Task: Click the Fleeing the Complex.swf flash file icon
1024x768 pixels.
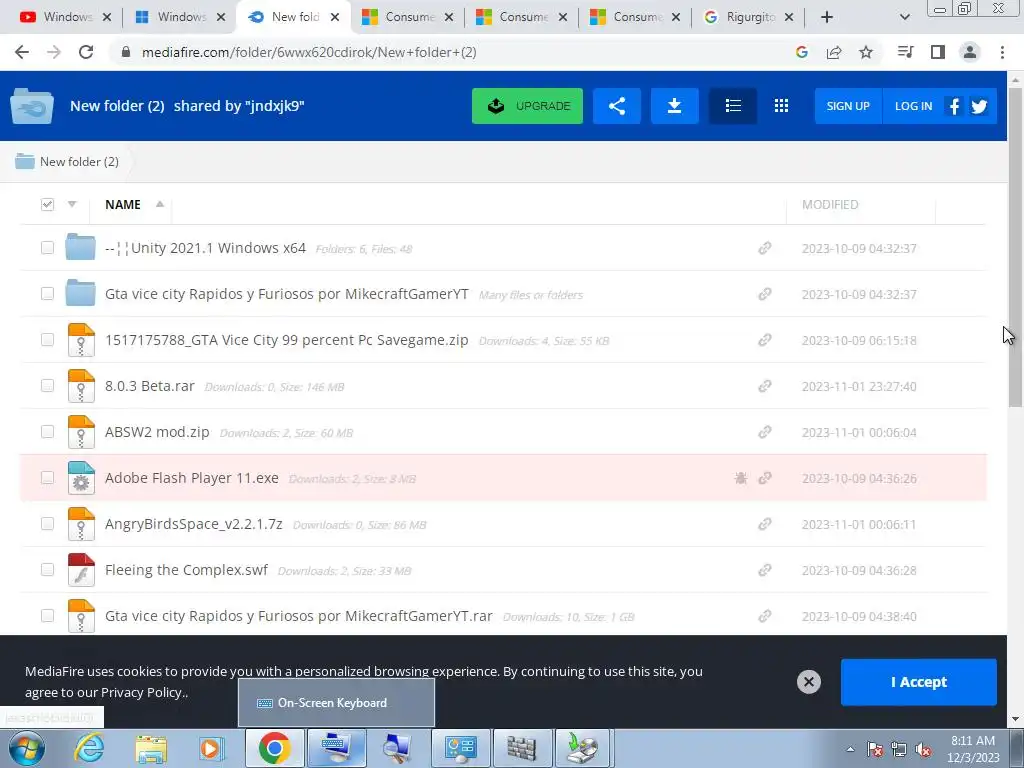Action: pos(81,569)
